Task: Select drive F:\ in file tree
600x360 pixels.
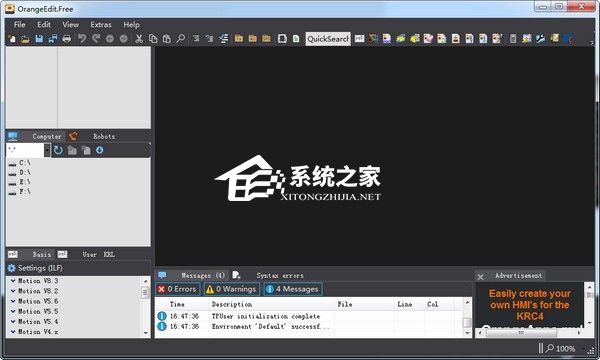Action: [x=24, y=192]
